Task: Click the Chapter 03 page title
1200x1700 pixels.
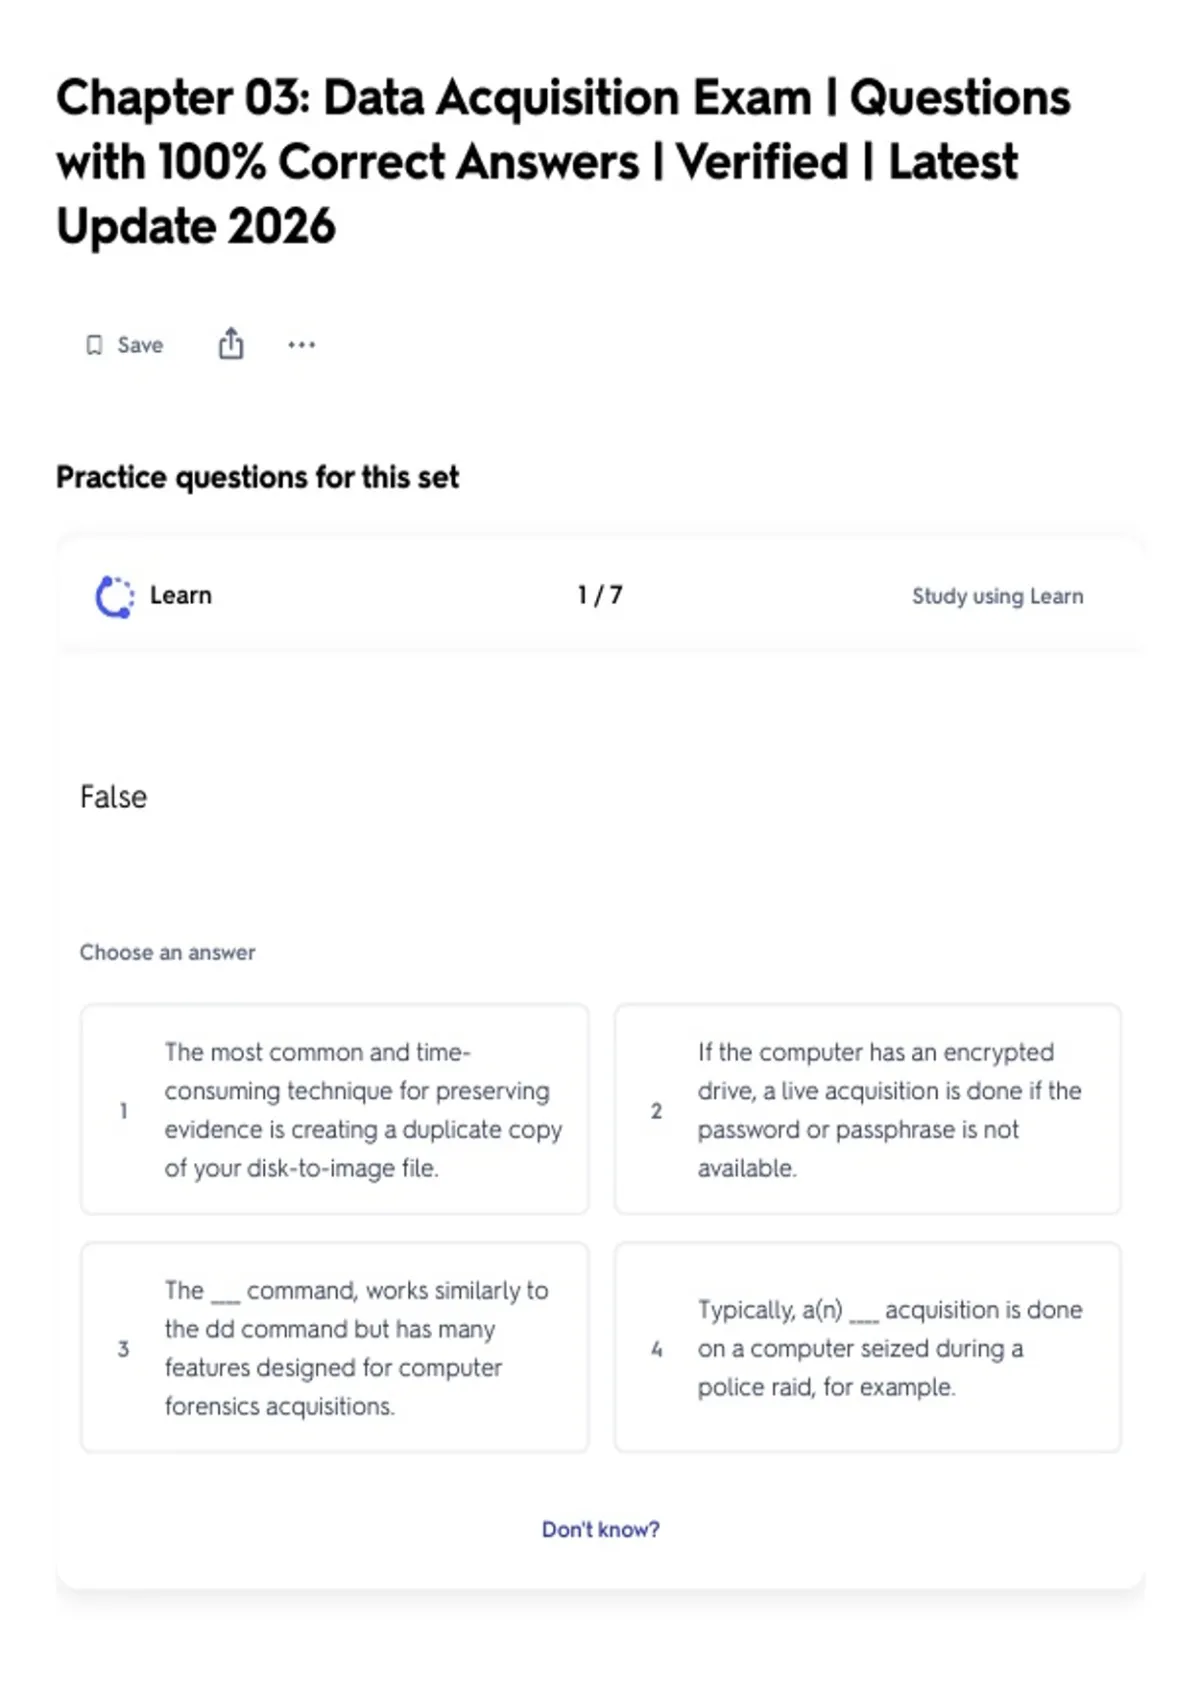Action: pyautogui.click(x=563, y=161)
